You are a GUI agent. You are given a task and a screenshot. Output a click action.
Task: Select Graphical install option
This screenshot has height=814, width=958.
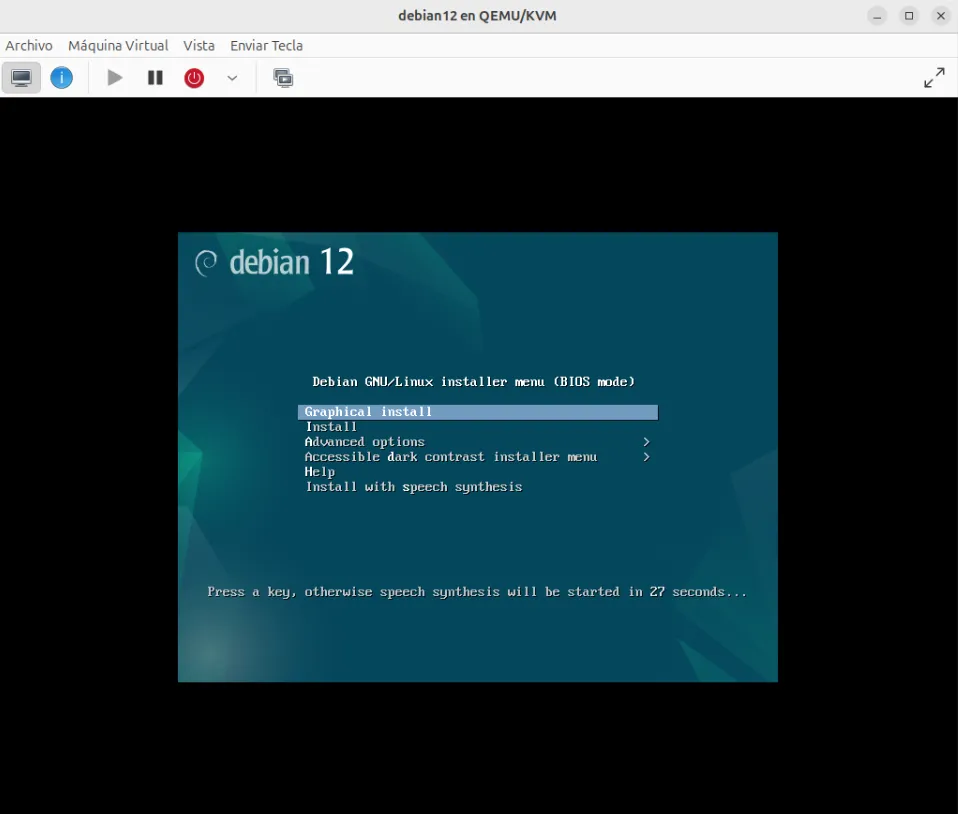coord(368,412)
